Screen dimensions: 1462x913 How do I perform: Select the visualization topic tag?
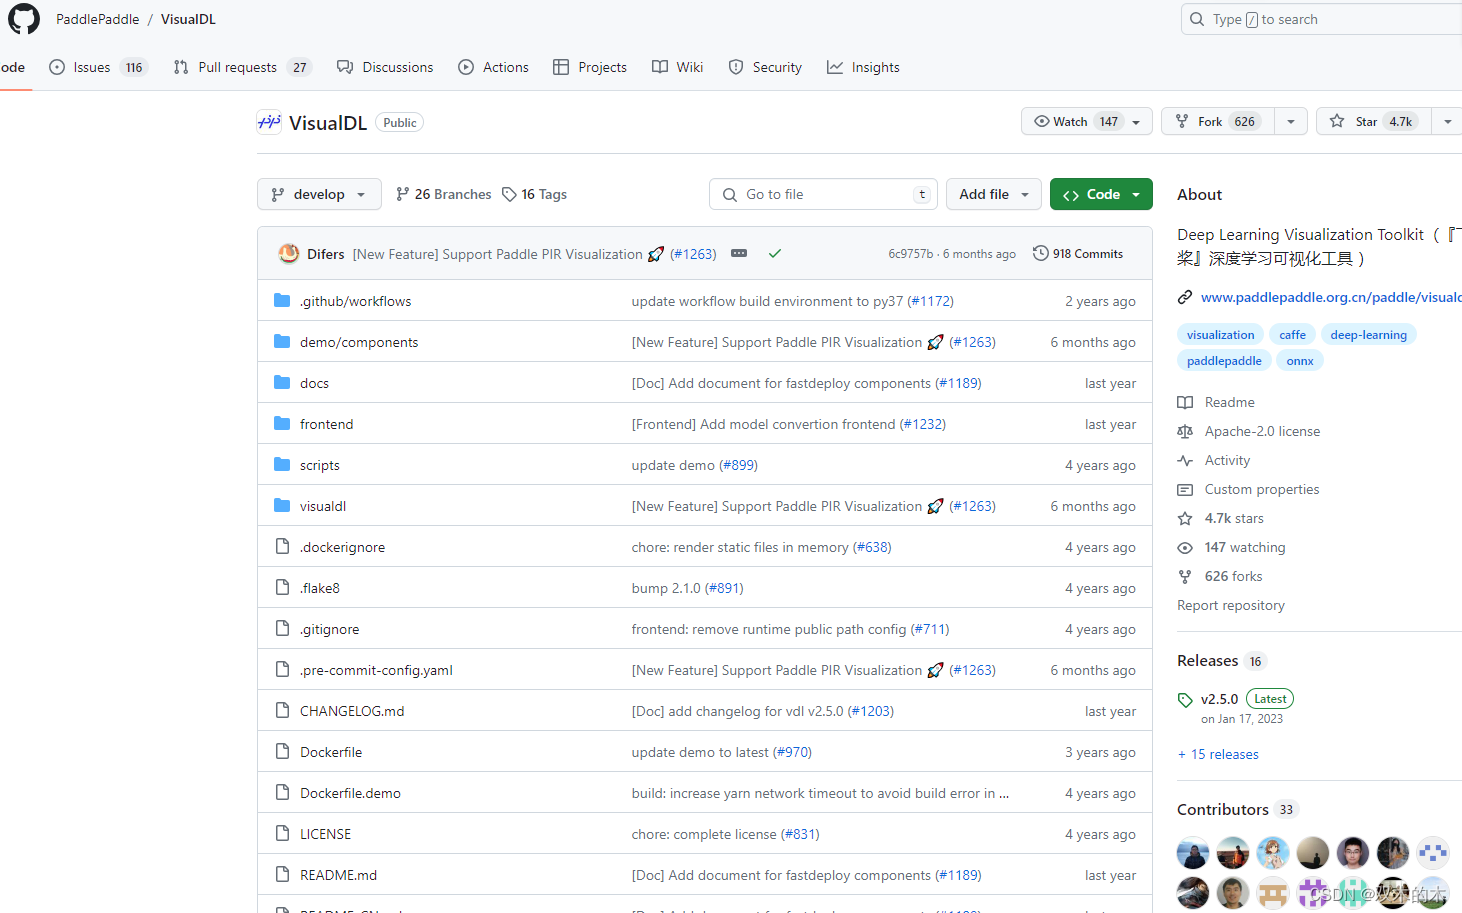[1220, 335]
